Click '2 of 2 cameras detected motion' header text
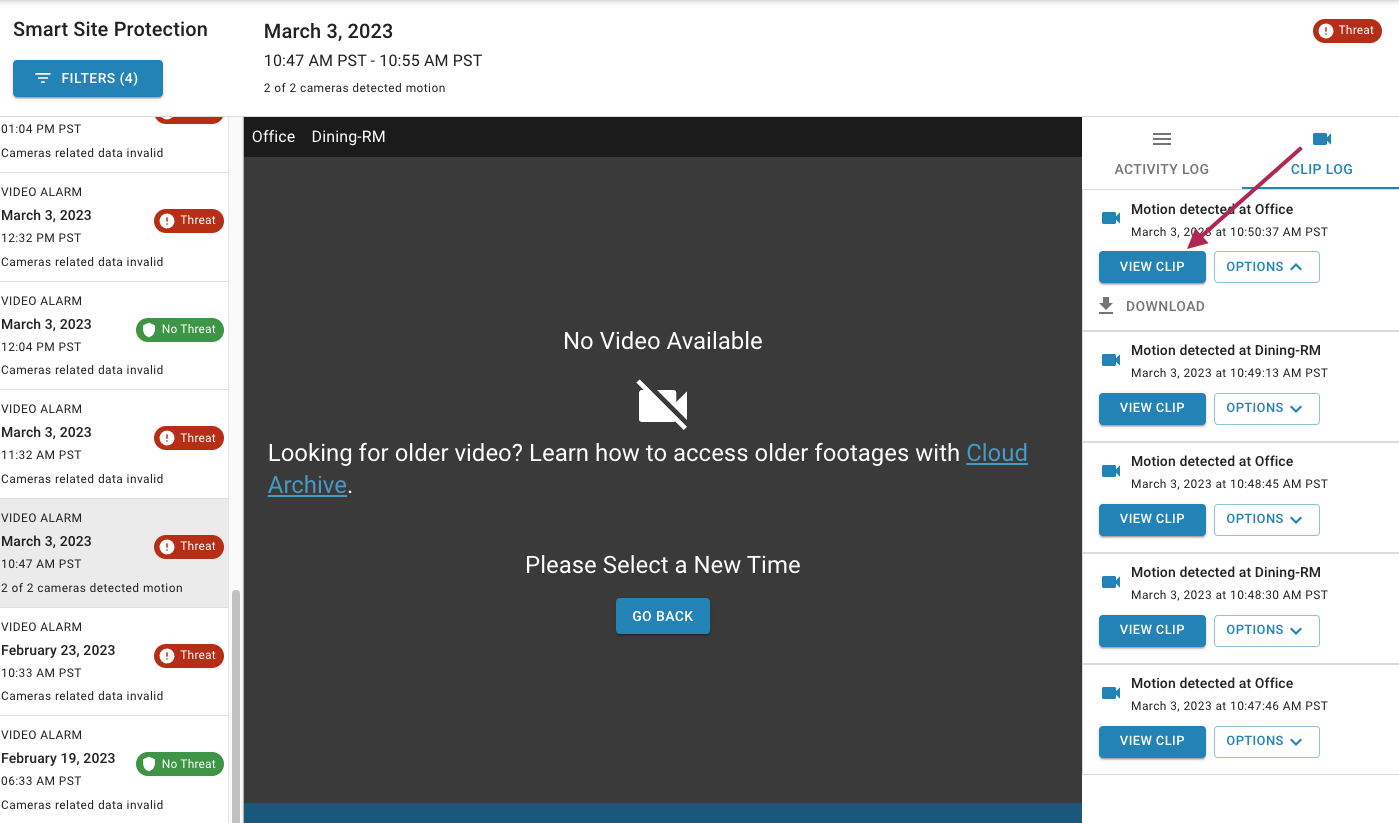1399x823 pixels. pos(355,88)
